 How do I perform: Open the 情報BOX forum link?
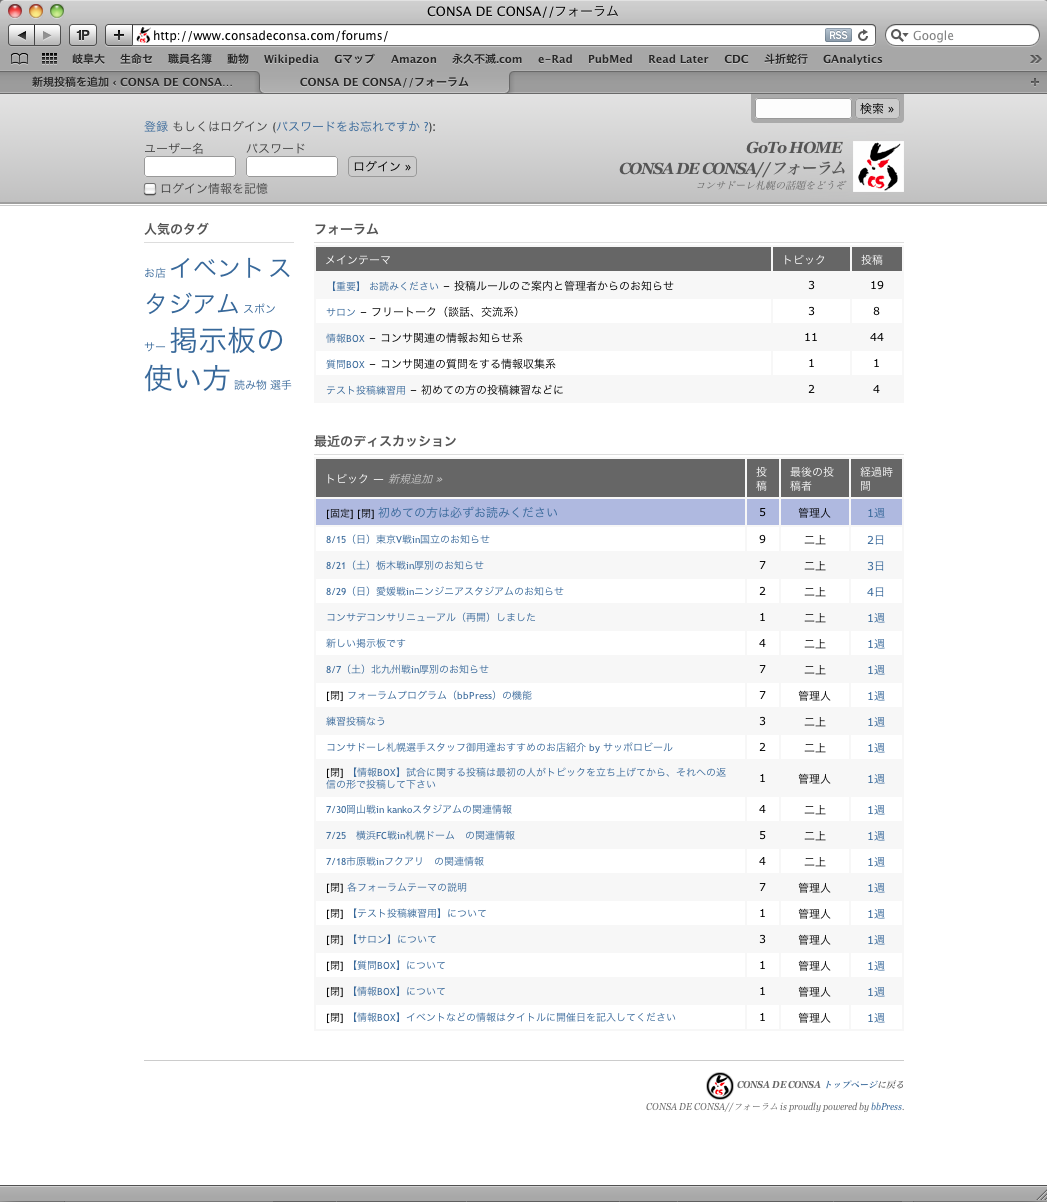click(345, 338)
